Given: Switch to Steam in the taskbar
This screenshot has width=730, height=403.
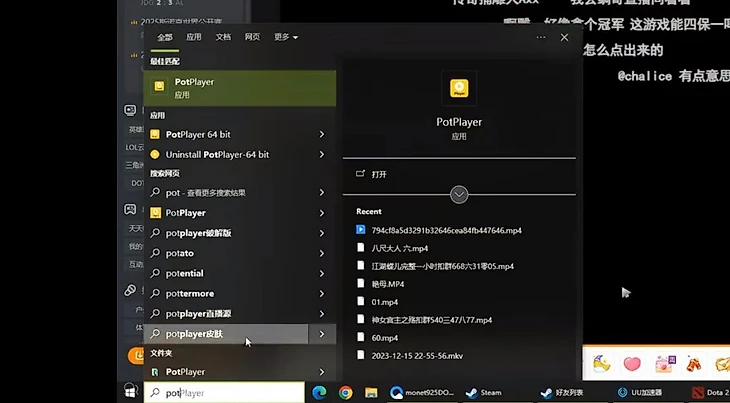Looking at the screenshot, I should point(484,393).
